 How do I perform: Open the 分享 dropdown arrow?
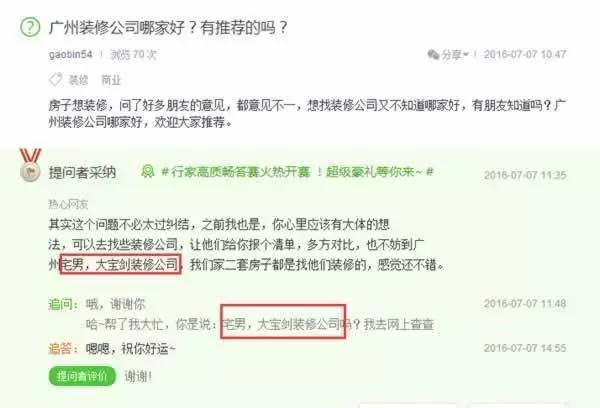[x=465, y=55]
